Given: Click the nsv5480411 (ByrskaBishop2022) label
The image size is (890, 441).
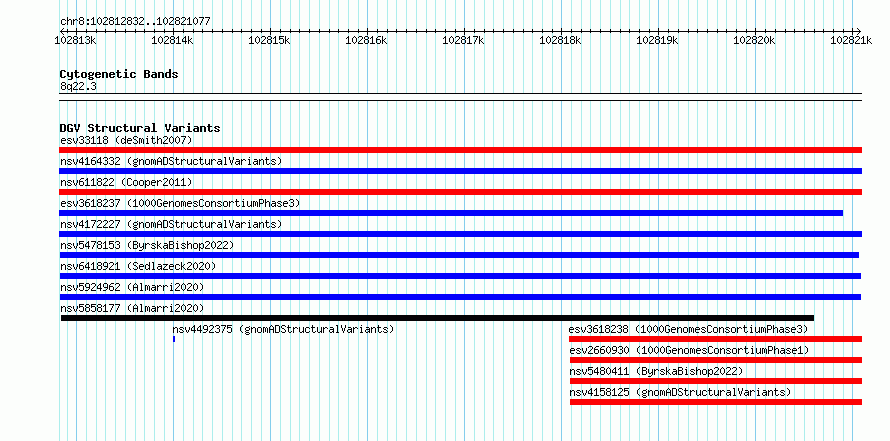Looking at the screenshot, I should 656,371.
